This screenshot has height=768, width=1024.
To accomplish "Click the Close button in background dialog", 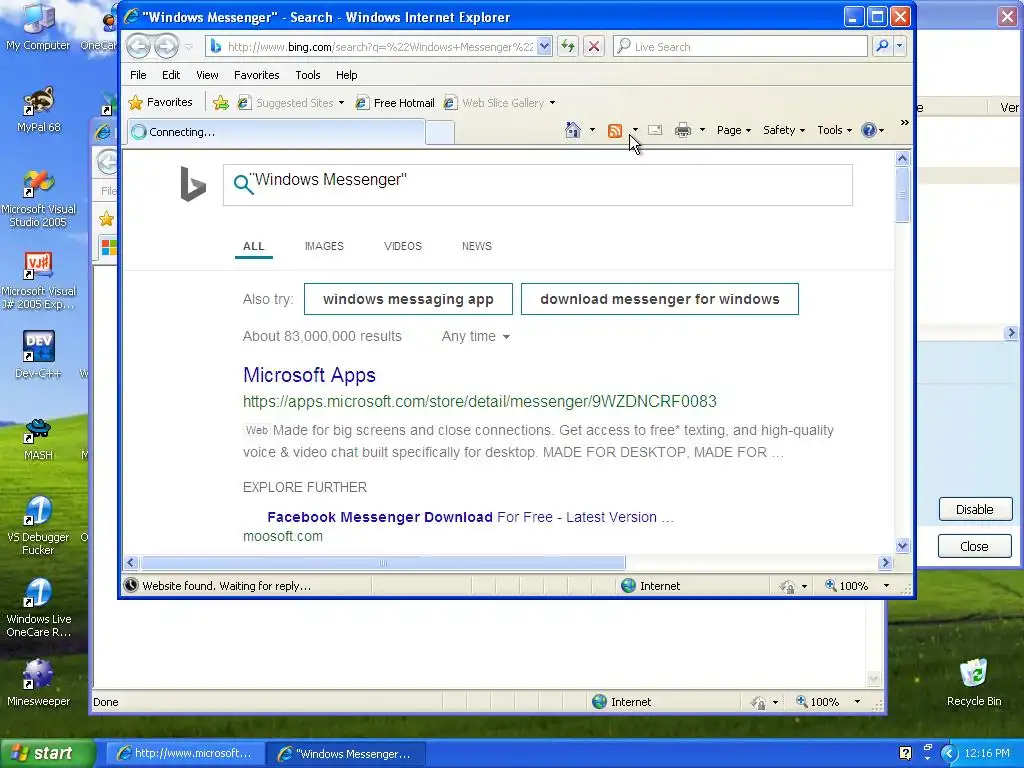I will click(974, 547).
